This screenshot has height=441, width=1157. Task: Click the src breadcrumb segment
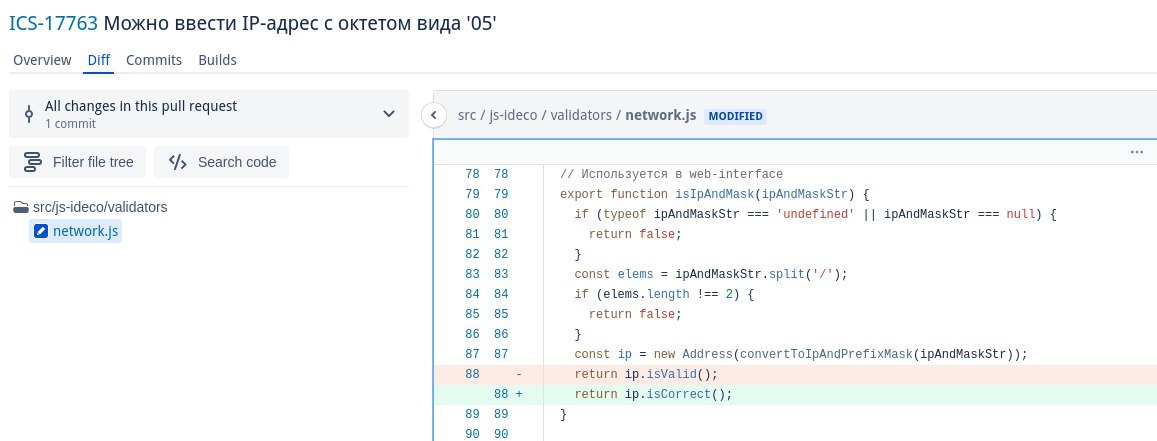(467, 115)
